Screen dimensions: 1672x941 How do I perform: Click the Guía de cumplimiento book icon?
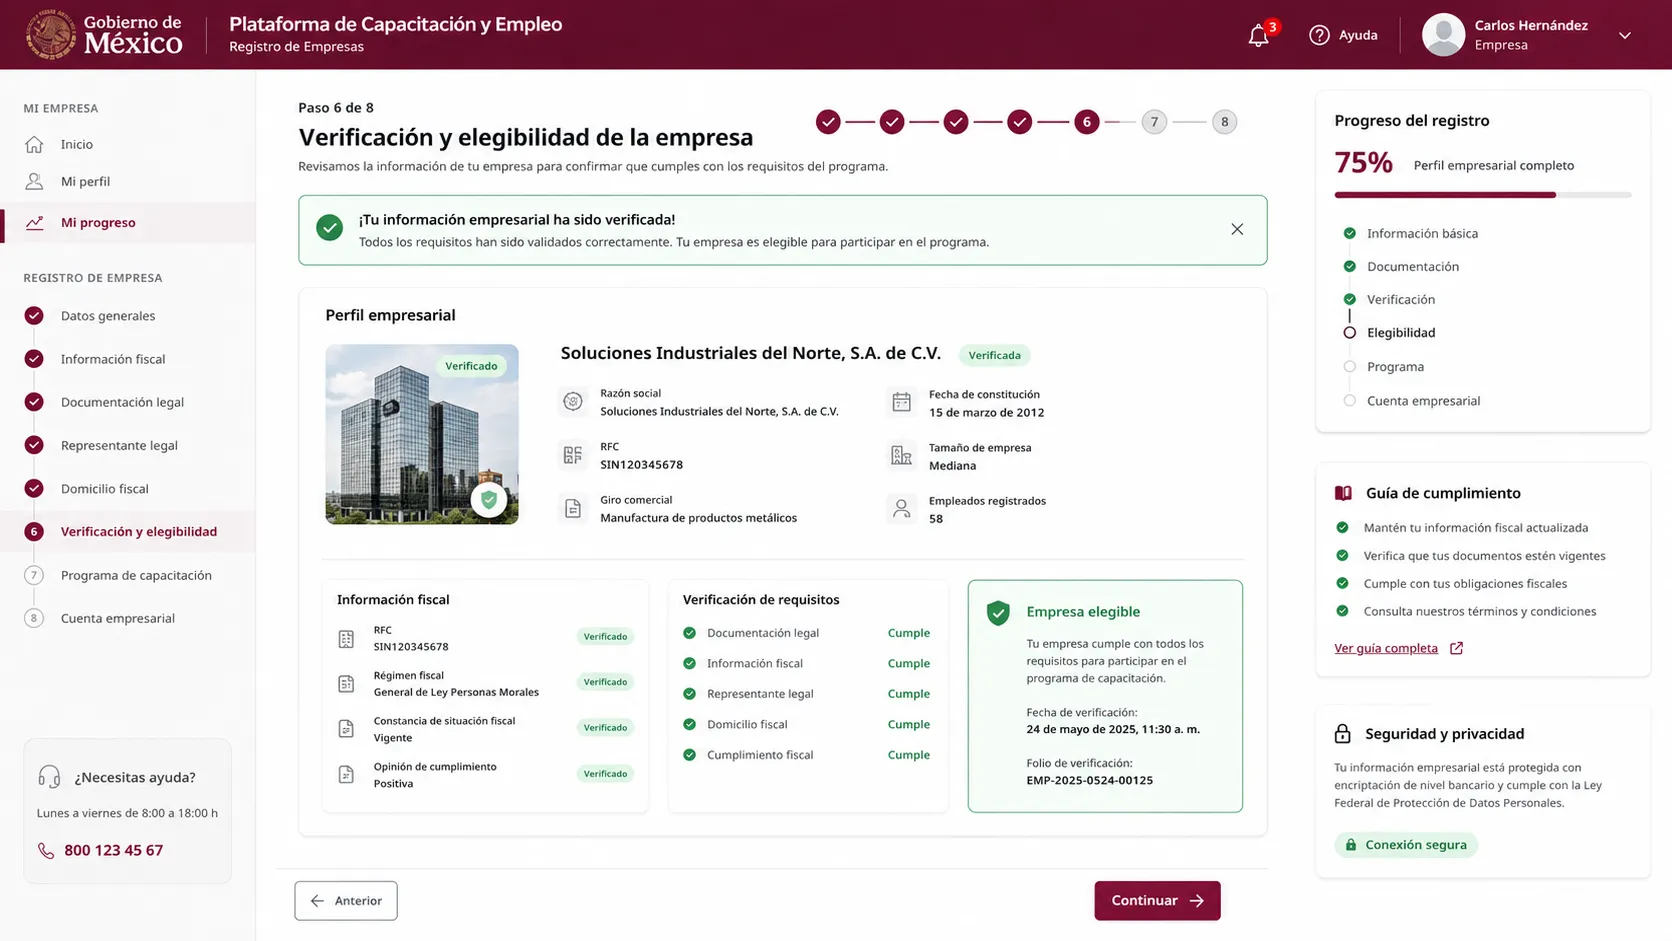(x=1343, y=493)
